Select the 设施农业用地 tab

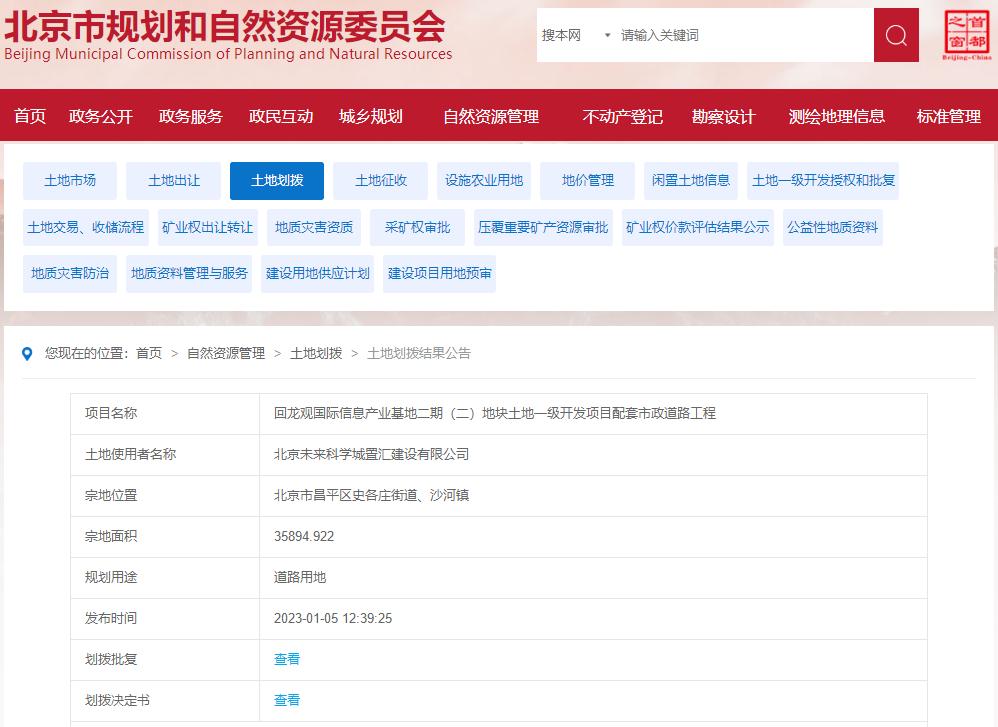(484, 181)
